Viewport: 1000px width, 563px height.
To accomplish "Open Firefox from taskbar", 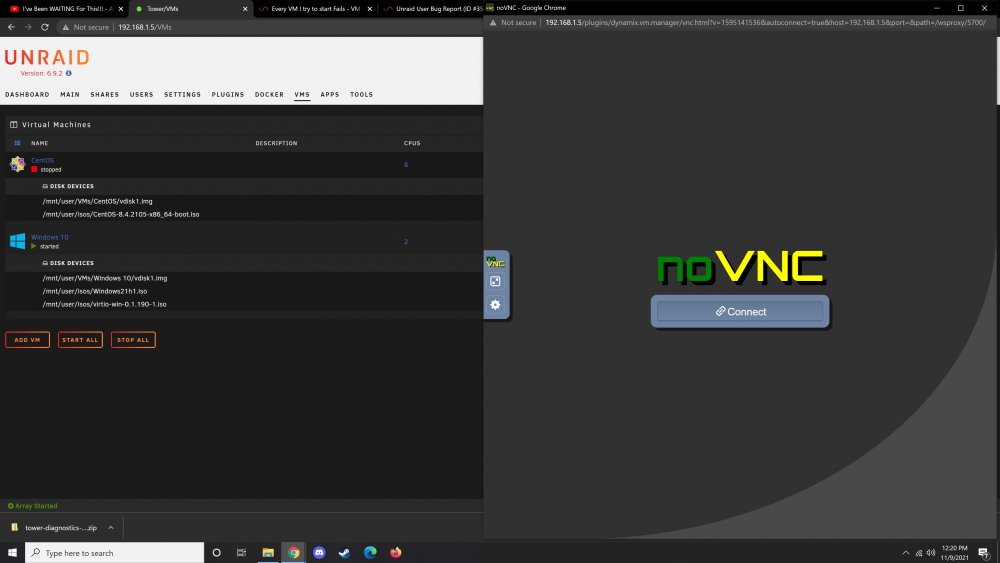I will tap(395, 553).
